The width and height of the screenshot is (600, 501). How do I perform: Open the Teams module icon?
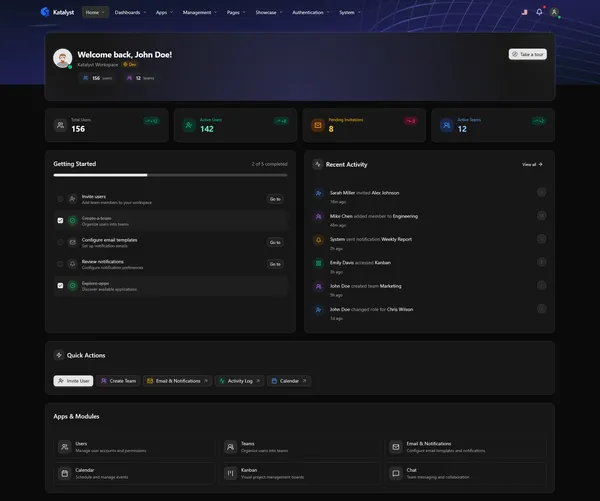click(x=230, y=447)
